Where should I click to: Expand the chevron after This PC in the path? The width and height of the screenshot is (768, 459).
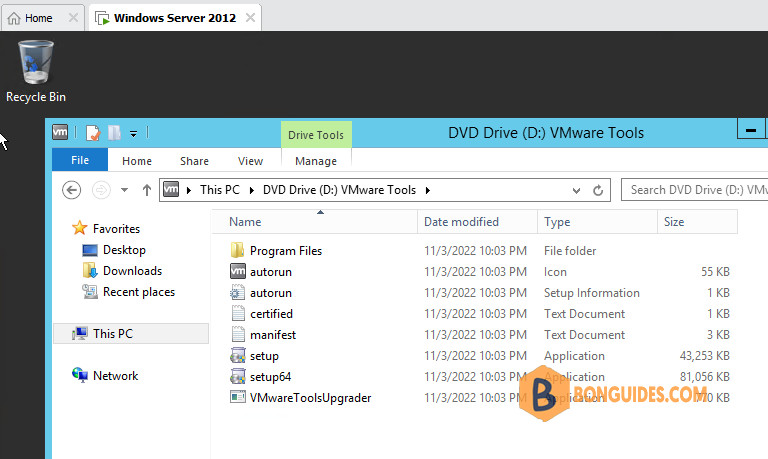coord(252,190)
